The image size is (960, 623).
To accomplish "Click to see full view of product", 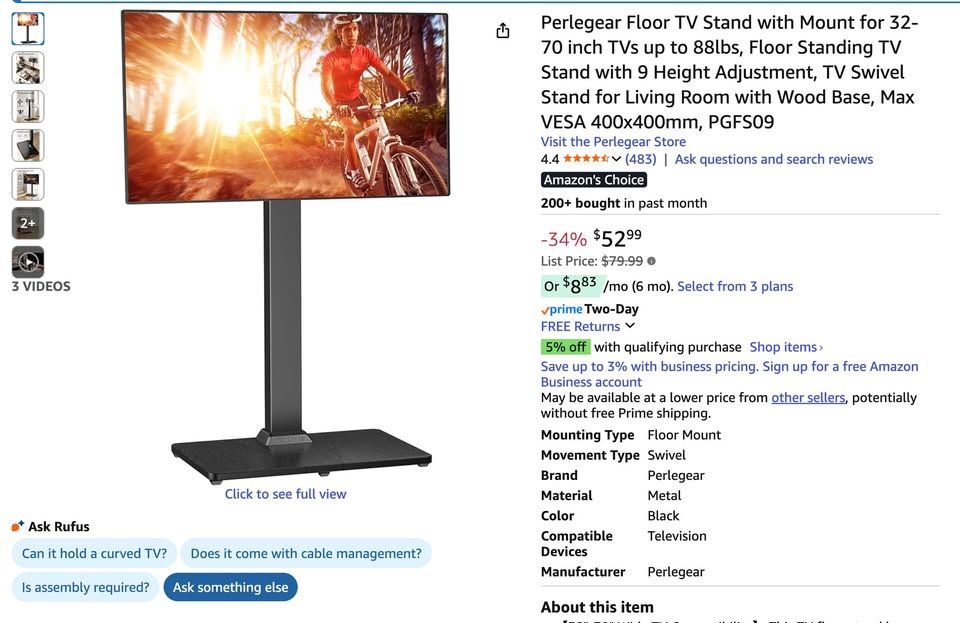I will click(x=285, y=494).
